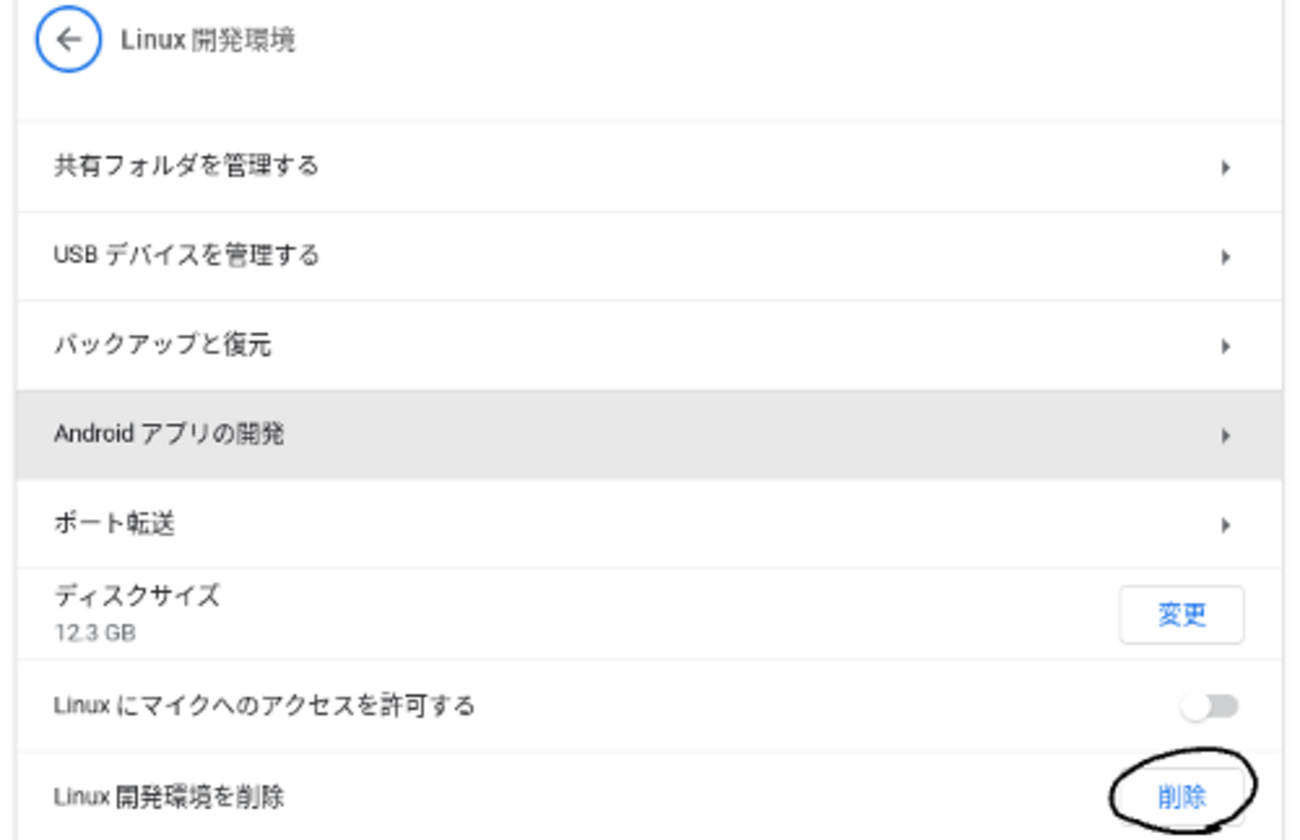The image size is (1300, 840).
Task: Open 共有フォルダを管理する menu entry
Action: point(186,165)
